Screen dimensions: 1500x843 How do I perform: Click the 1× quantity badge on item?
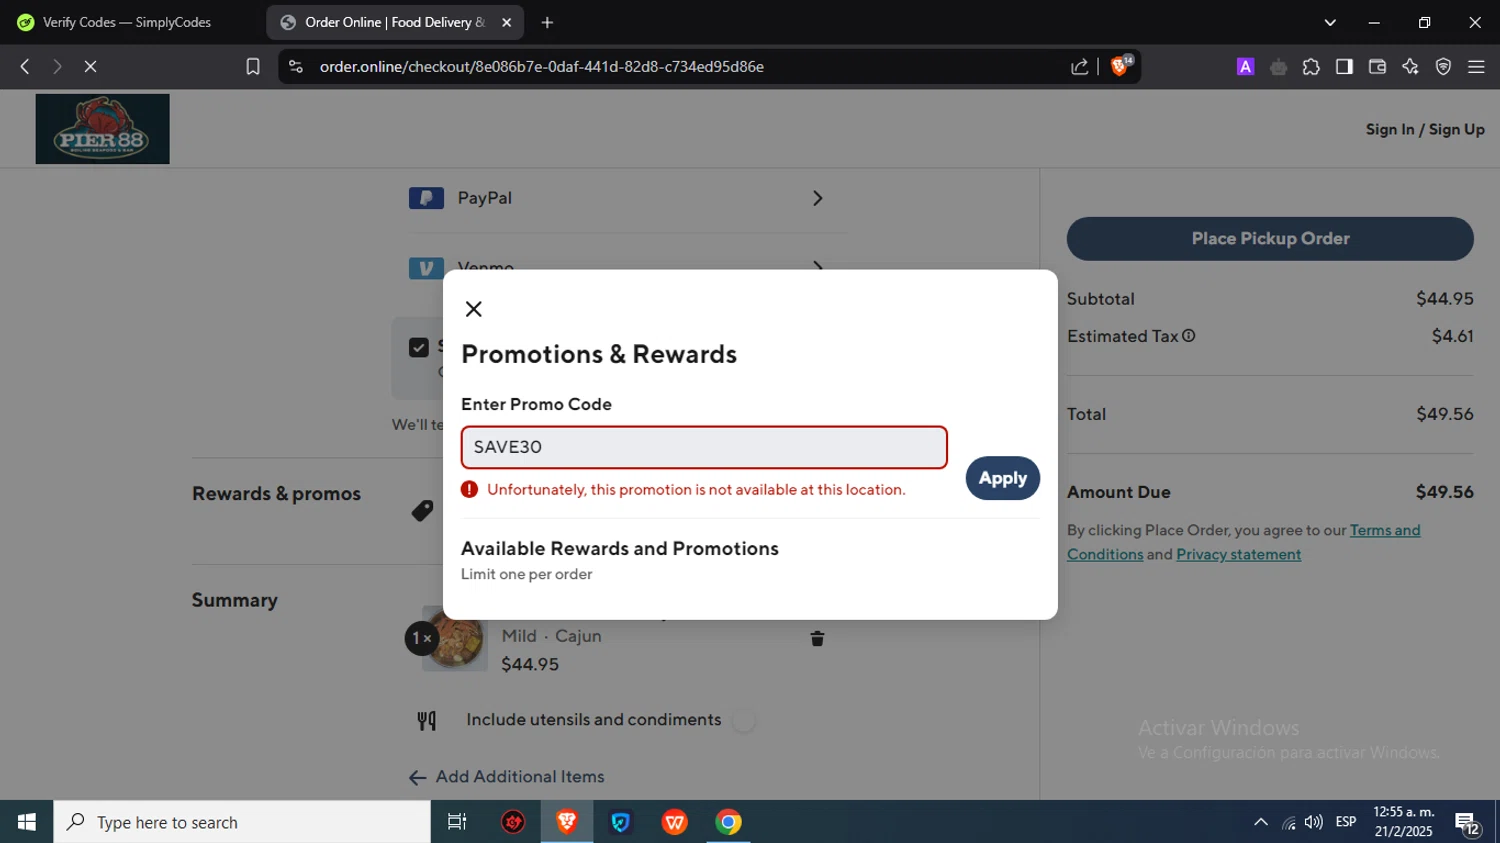[422, 638]
